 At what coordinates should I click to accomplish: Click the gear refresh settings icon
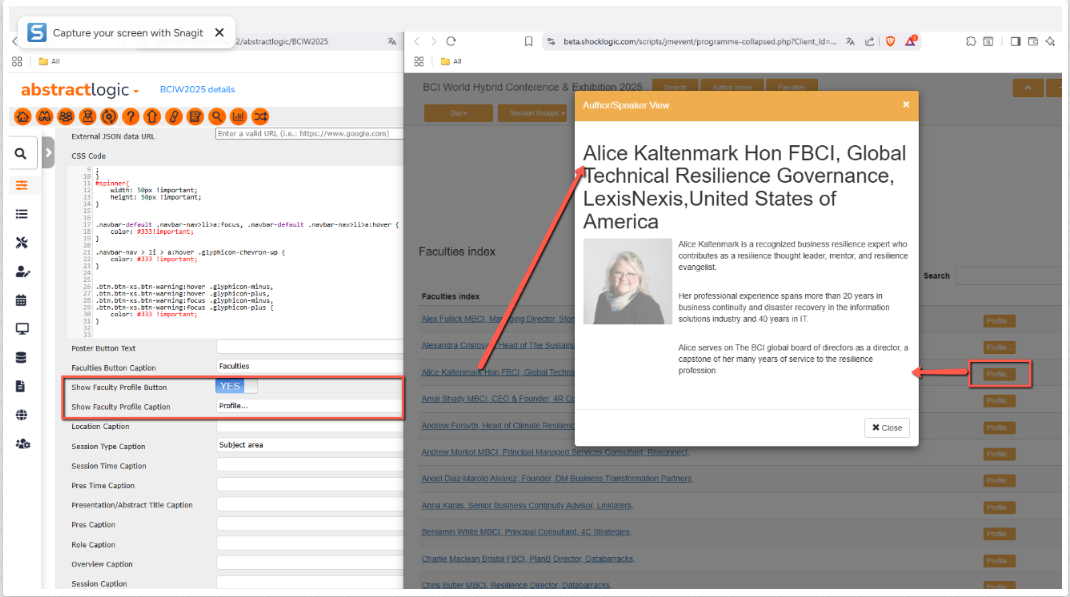point(109,117)
